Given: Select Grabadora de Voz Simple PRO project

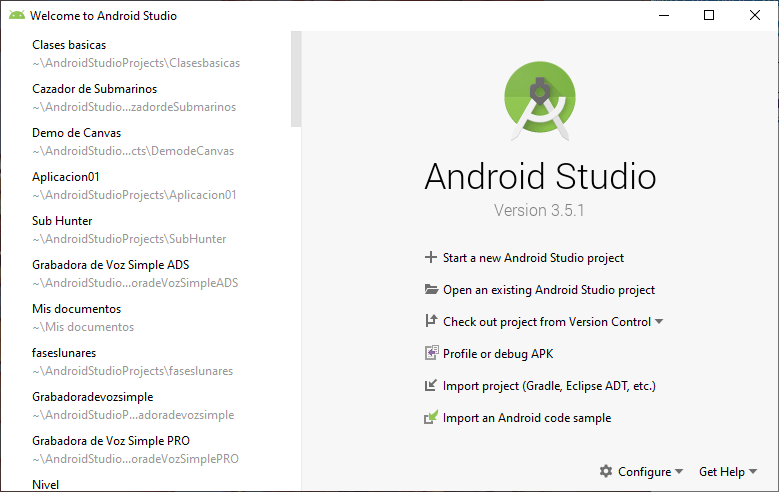Looking at the screenshot, I should pos(110,441).
